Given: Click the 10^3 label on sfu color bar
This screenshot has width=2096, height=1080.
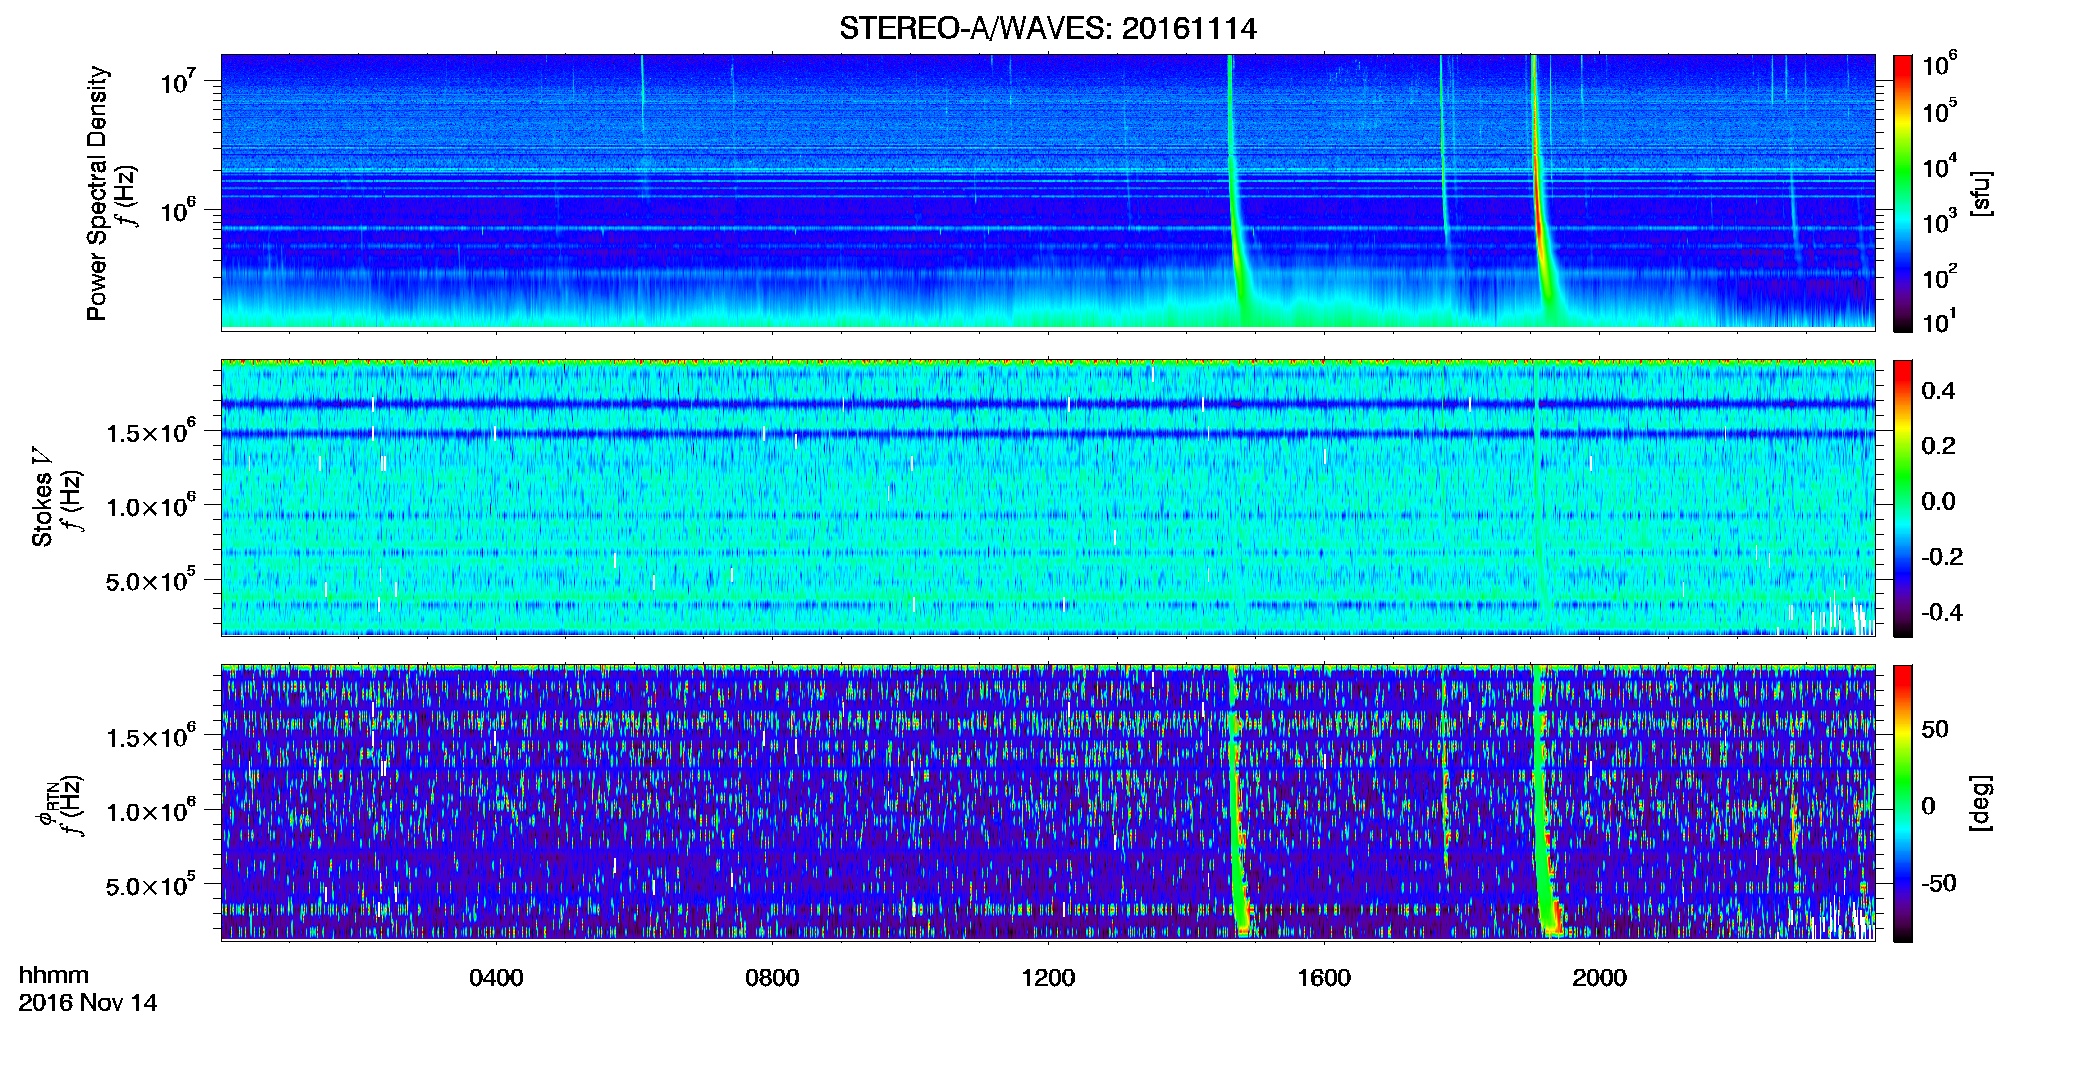Looking at the screenshot, I should click(x=1939, y=222).
